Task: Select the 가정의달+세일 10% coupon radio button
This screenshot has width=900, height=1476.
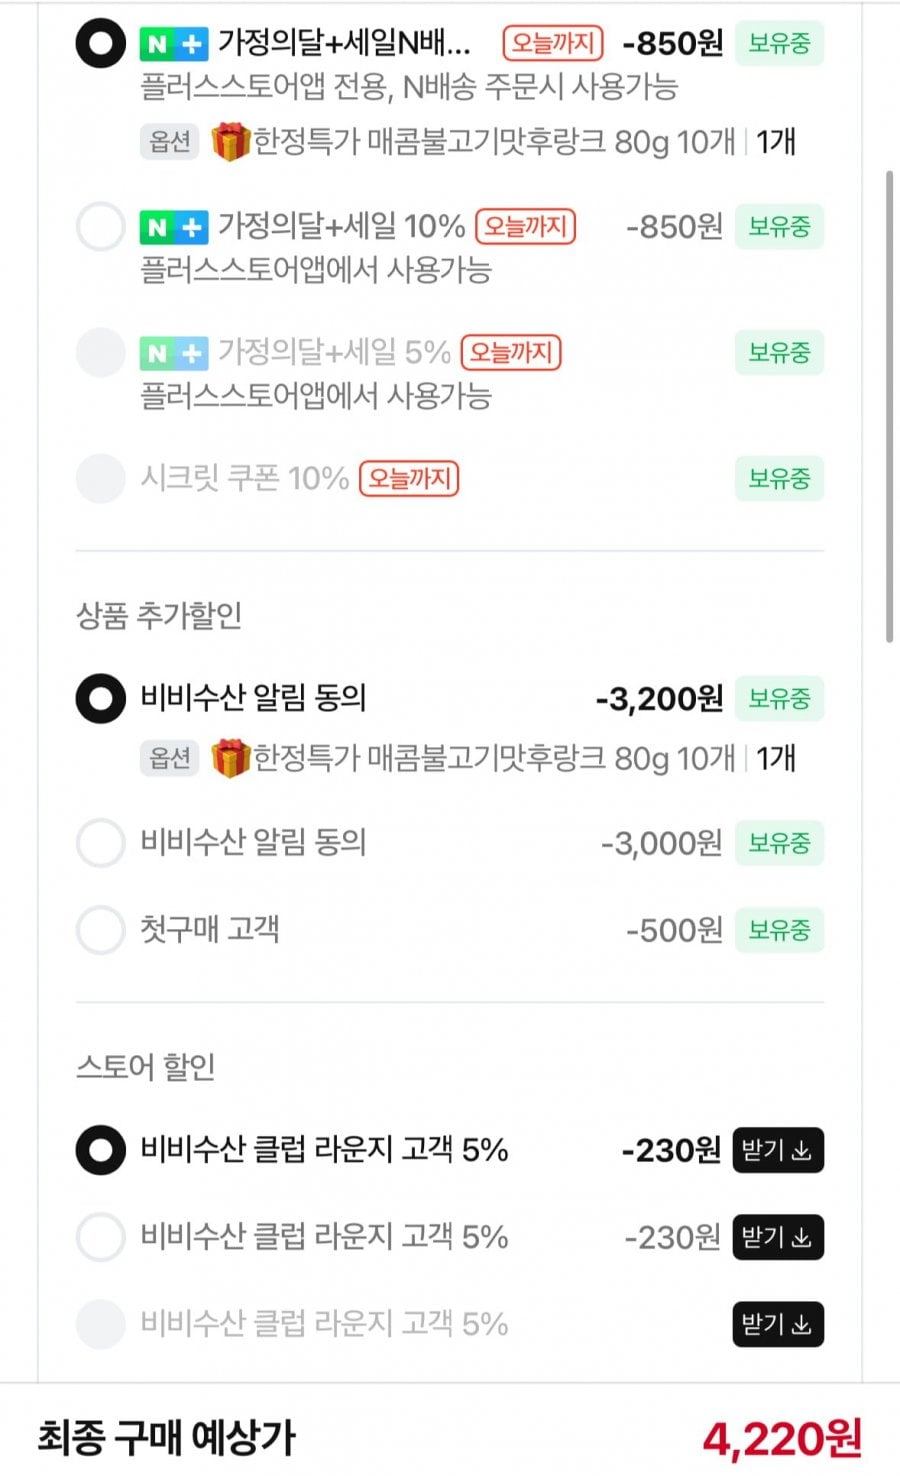Action: [101, 227]
